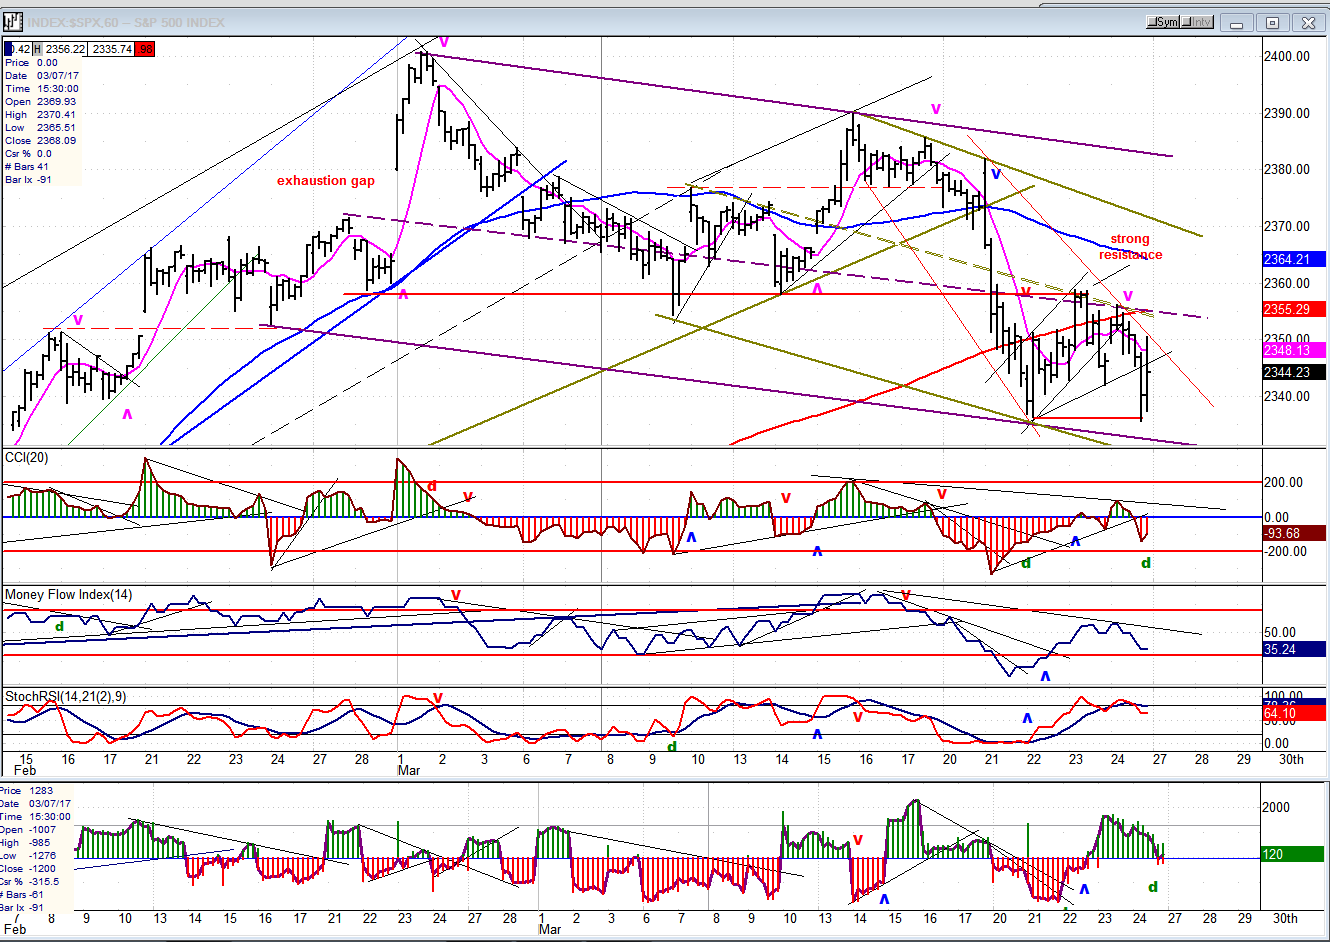
Task: Click the gray H box in the quote header
Action: coord(37,49)
